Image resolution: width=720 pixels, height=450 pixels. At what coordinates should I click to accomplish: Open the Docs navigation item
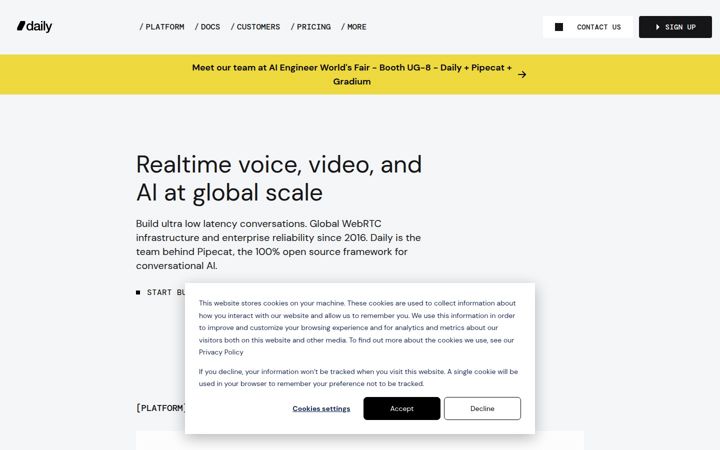tap(208, 27)
